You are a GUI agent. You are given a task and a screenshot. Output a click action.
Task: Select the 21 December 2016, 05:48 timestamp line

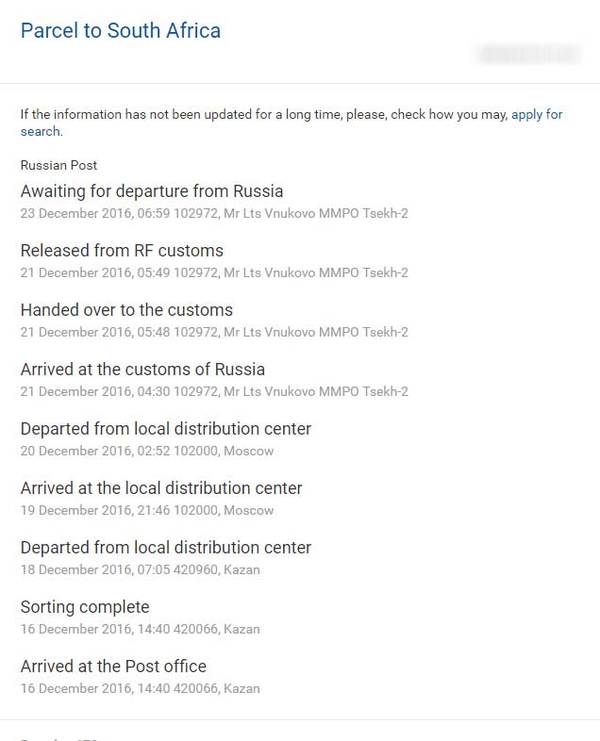click(x=214, y=332)
